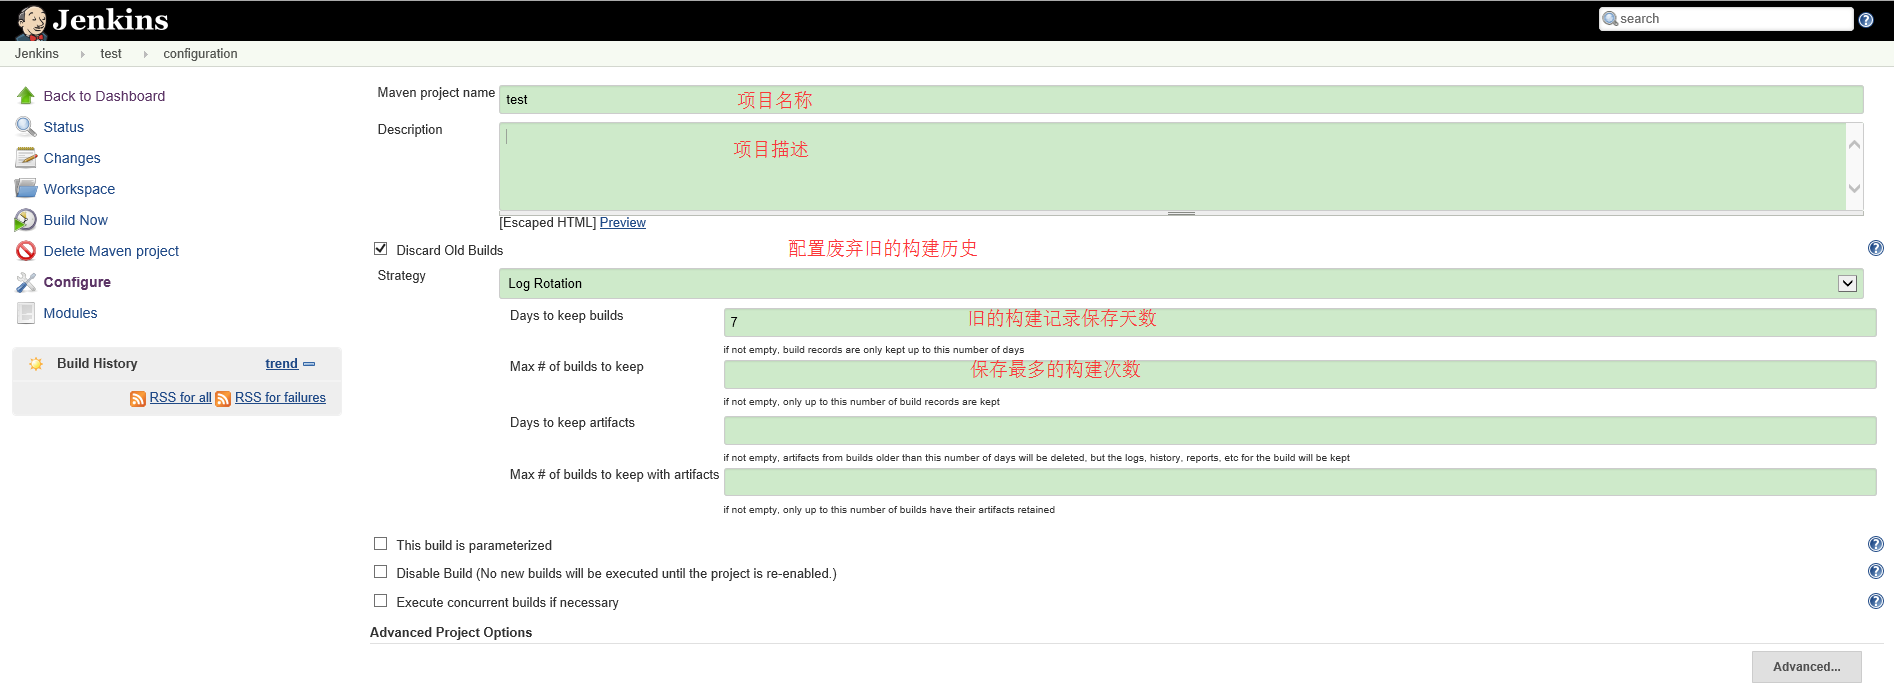Open help for Execute concurrent builds

1876,601
